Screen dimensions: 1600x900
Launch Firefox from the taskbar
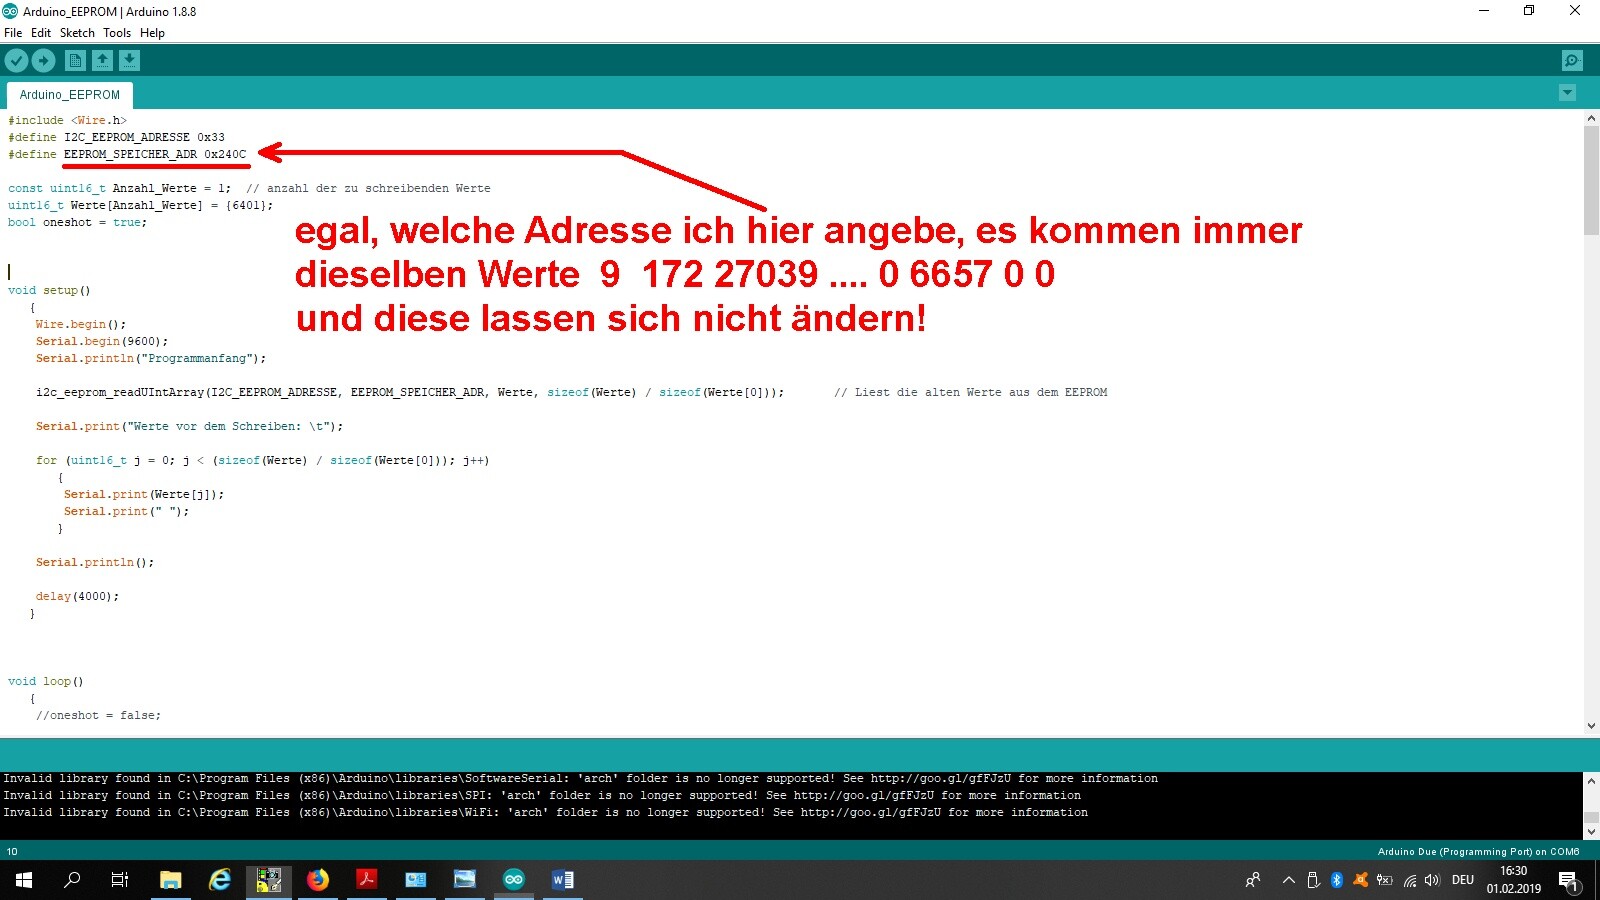coord(318,881)
